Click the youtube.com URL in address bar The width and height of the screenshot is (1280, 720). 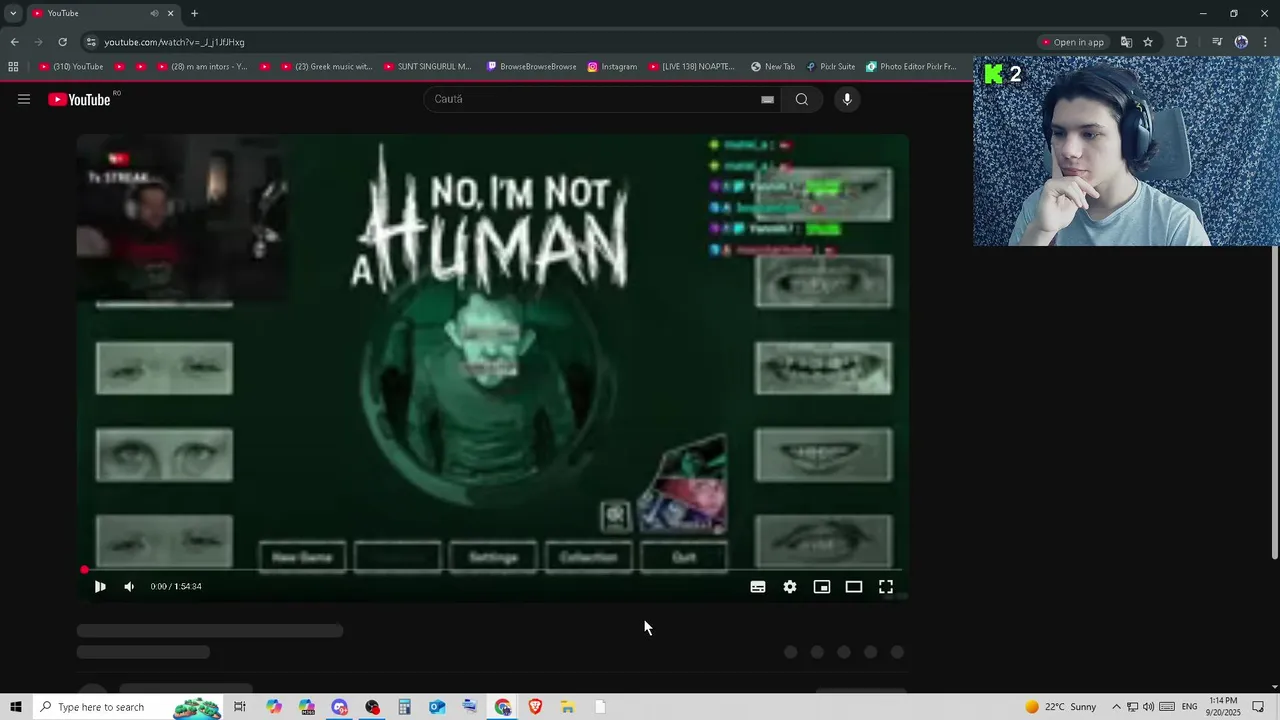pos(174,42)
